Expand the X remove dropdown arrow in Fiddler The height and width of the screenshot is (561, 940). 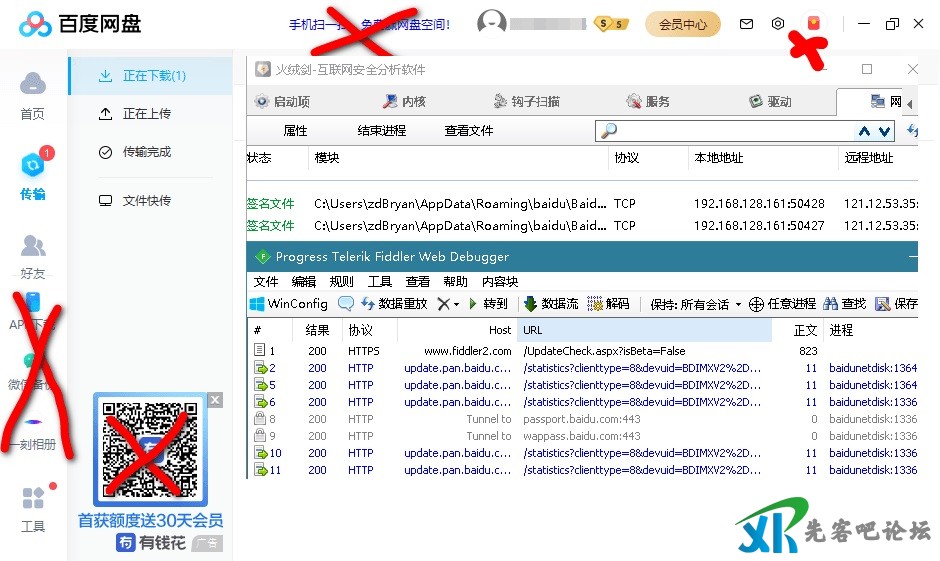(457, 305)
